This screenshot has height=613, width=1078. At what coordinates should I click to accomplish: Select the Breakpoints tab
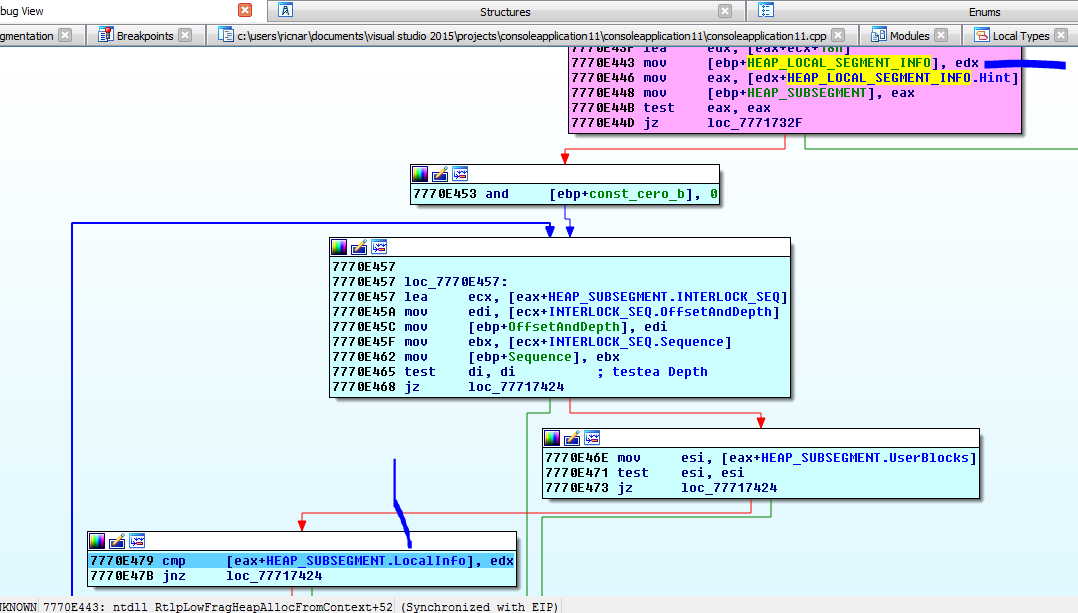(x=145, y=36)
